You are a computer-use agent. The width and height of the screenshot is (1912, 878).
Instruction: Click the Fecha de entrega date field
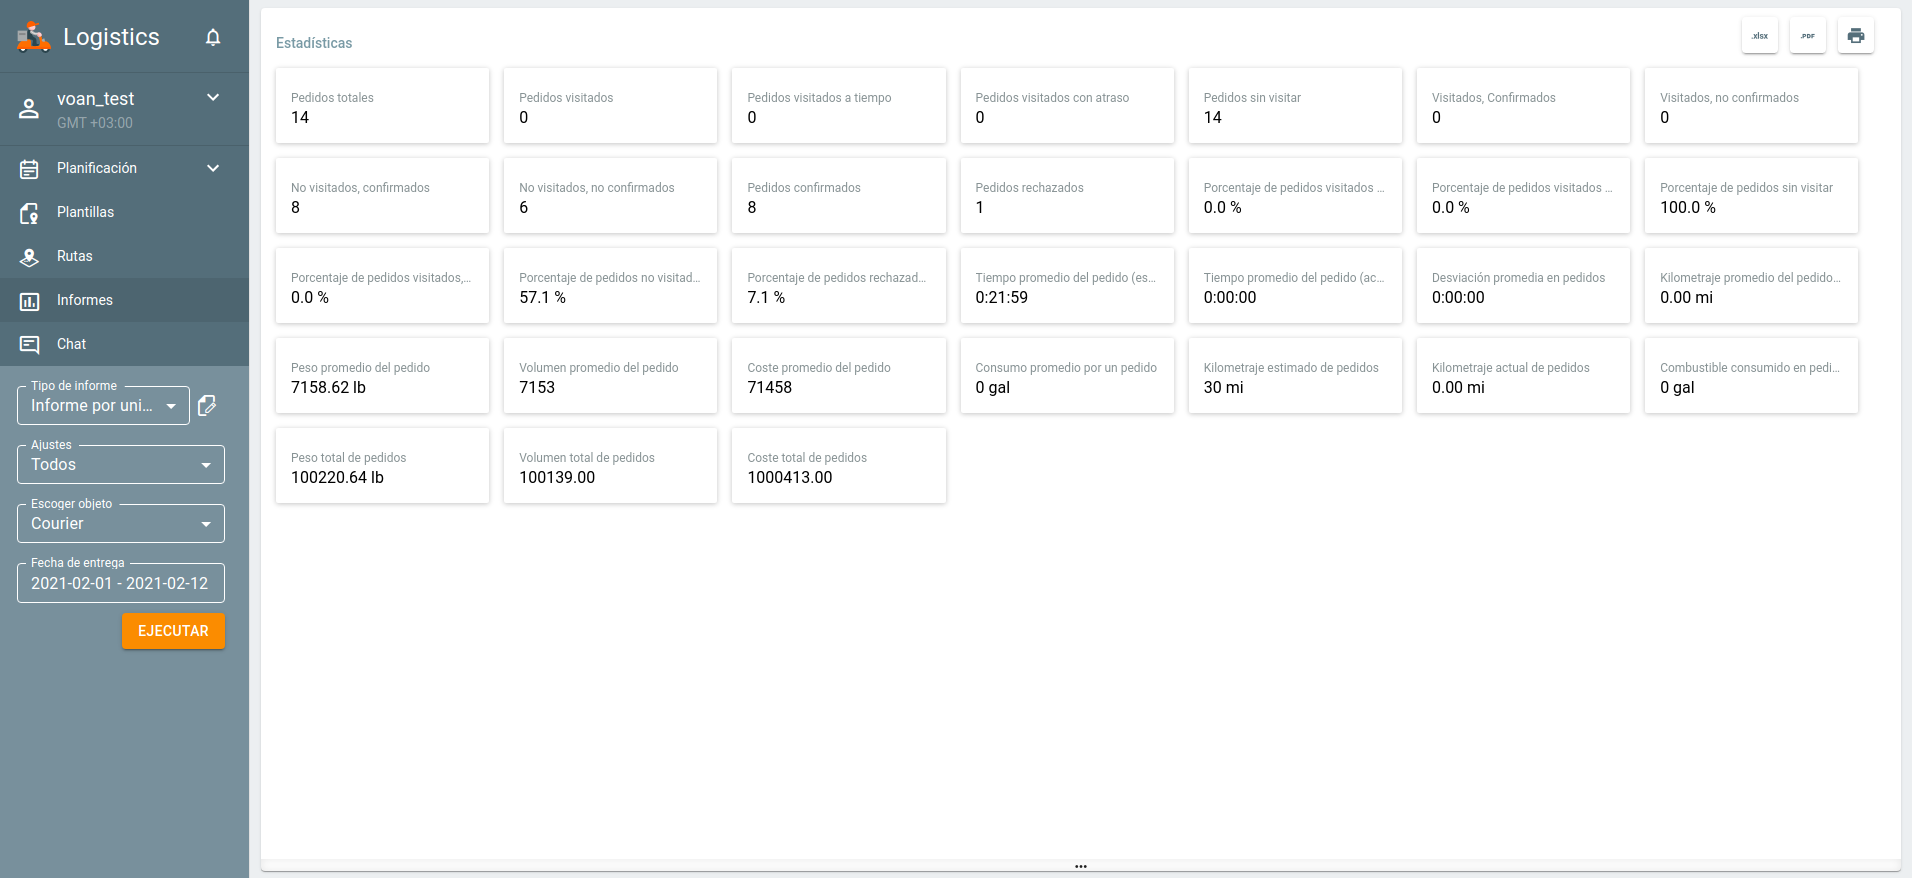(120, 583)
